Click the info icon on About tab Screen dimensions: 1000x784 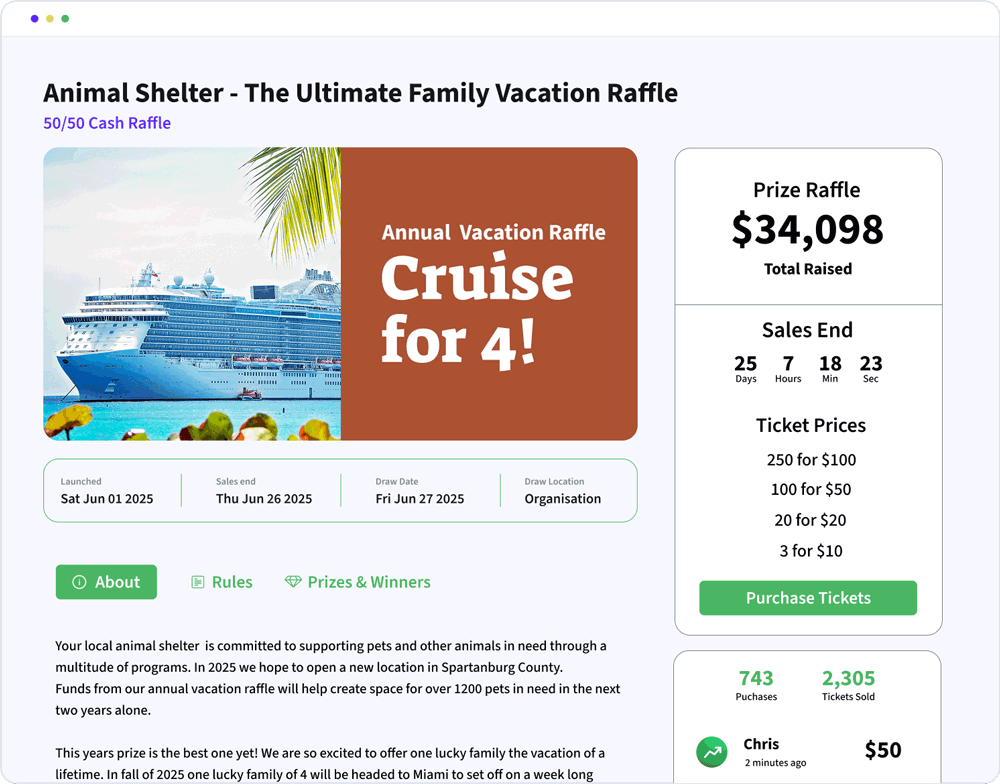[x=79, y=582]
